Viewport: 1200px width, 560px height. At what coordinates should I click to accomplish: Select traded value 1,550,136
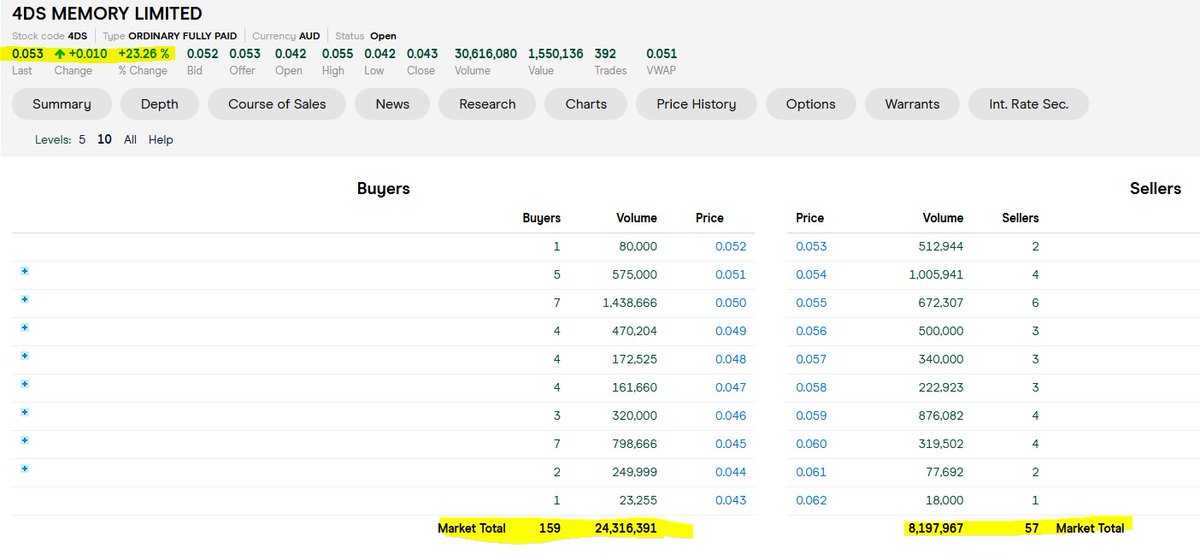[555, 54]
